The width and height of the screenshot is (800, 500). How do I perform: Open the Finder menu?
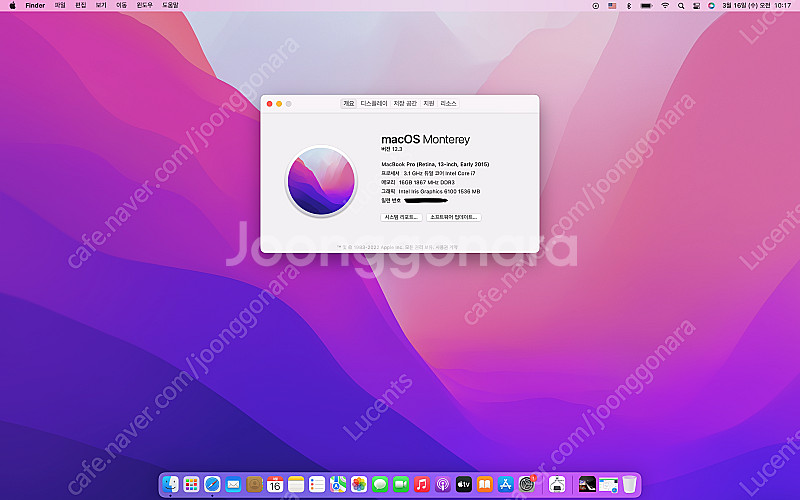pyautogui.click(x=35, y=5)
